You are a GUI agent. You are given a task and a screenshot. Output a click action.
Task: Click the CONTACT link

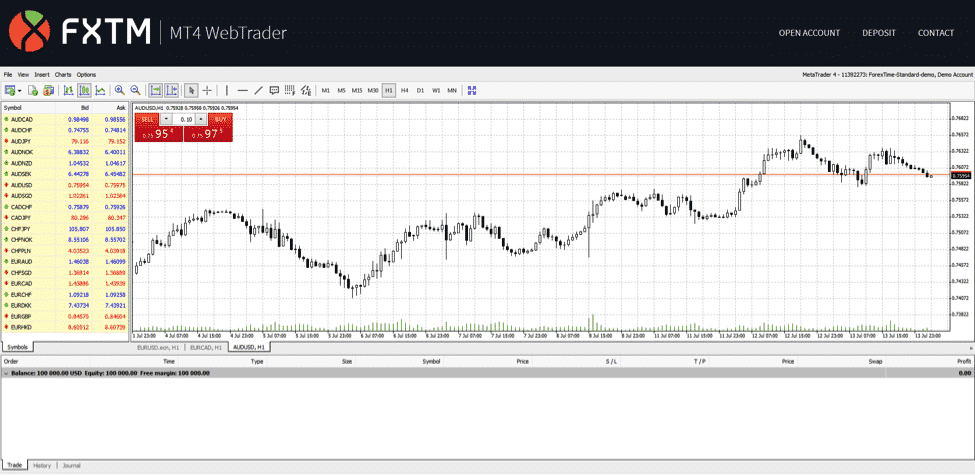[x=936, y=33]
